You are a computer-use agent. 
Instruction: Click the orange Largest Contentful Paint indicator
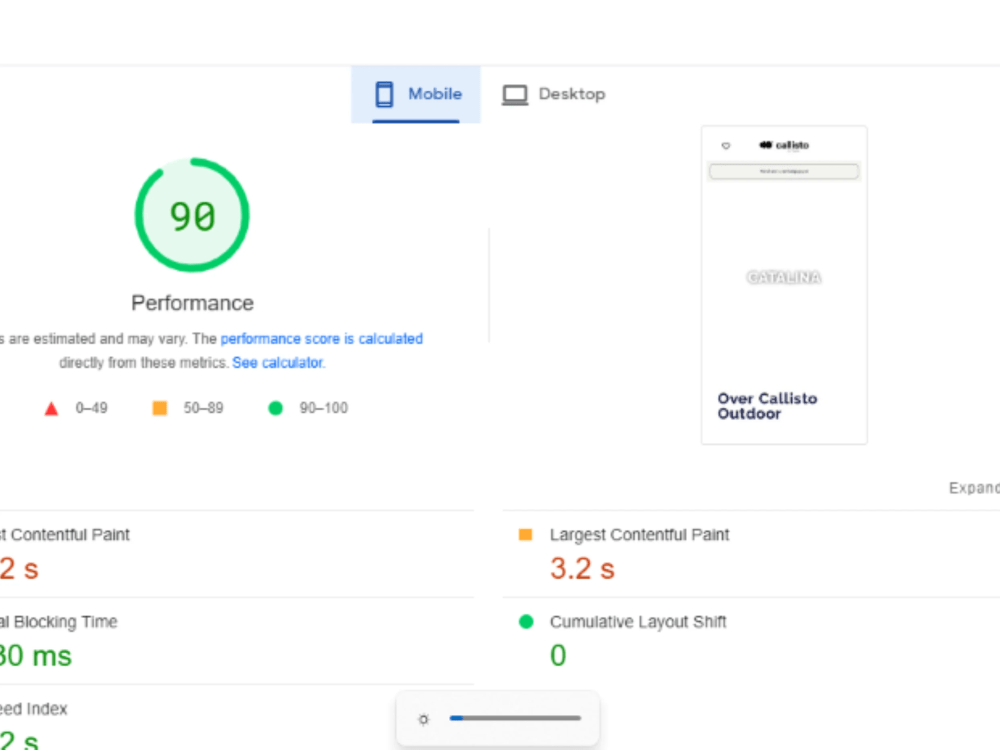526,534
